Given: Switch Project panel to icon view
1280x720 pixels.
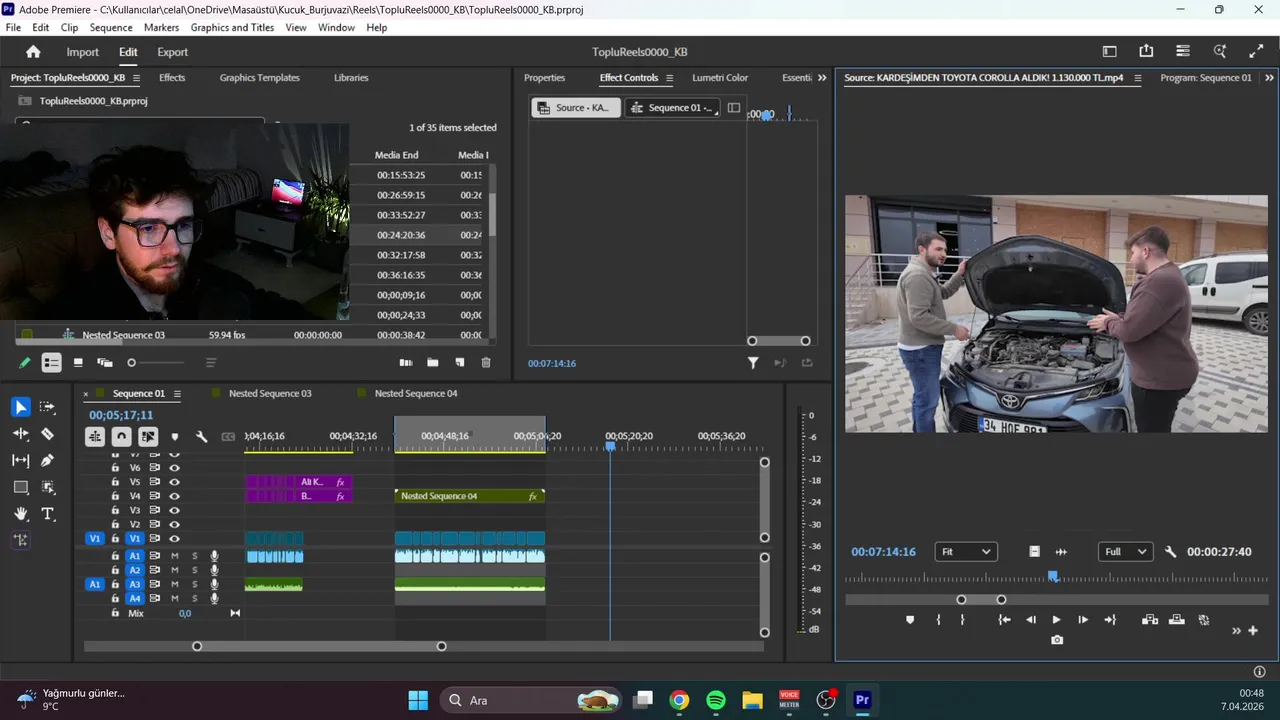Looking at the screenshot, I should pos(78,363).
